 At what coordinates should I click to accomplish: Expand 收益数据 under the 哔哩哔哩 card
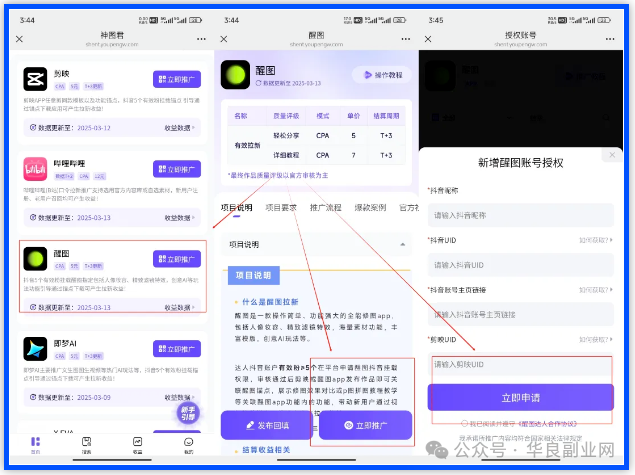click(182, 216)
